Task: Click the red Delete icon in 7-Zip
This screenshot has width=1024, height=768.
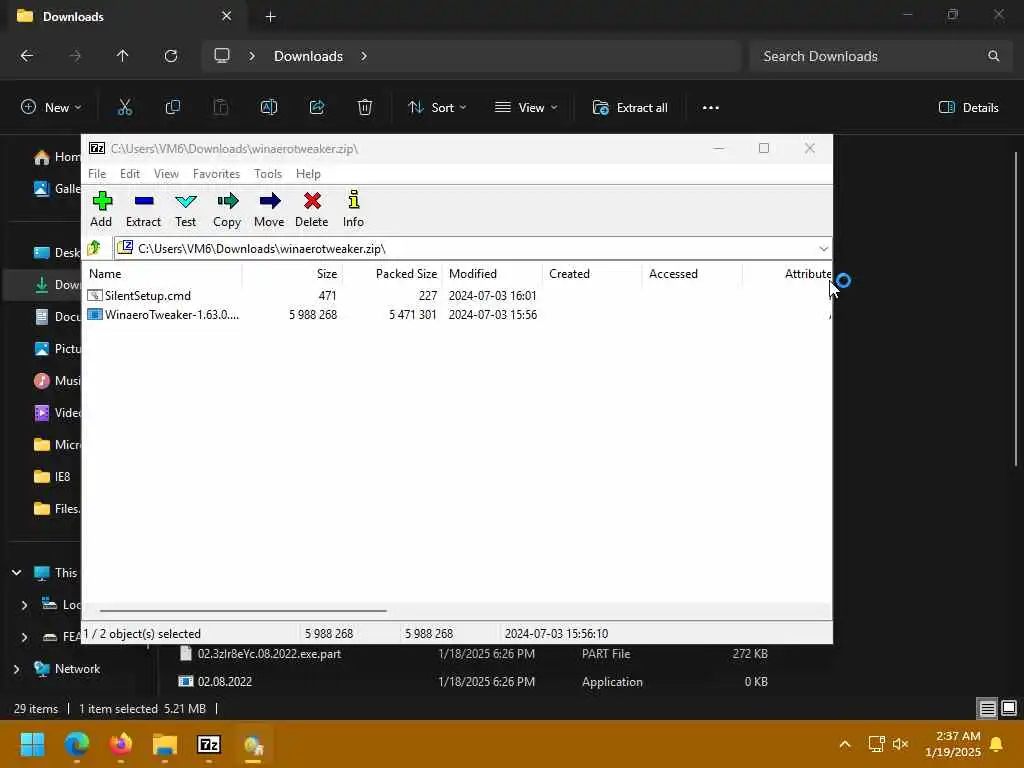Action: click(x=312, y=209)
